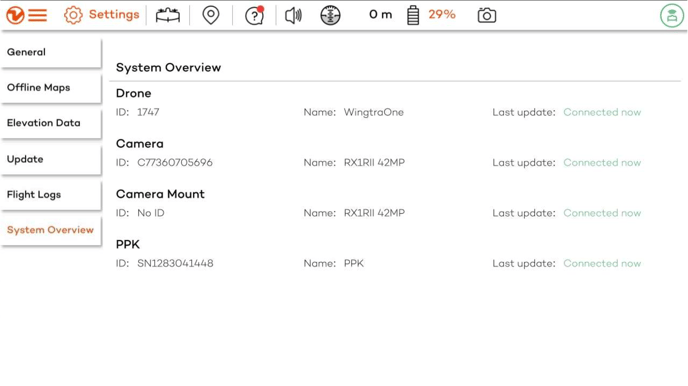Screen dimensions: 688x386
Task: Select the System Overview tab
Action: click(51, 230)
